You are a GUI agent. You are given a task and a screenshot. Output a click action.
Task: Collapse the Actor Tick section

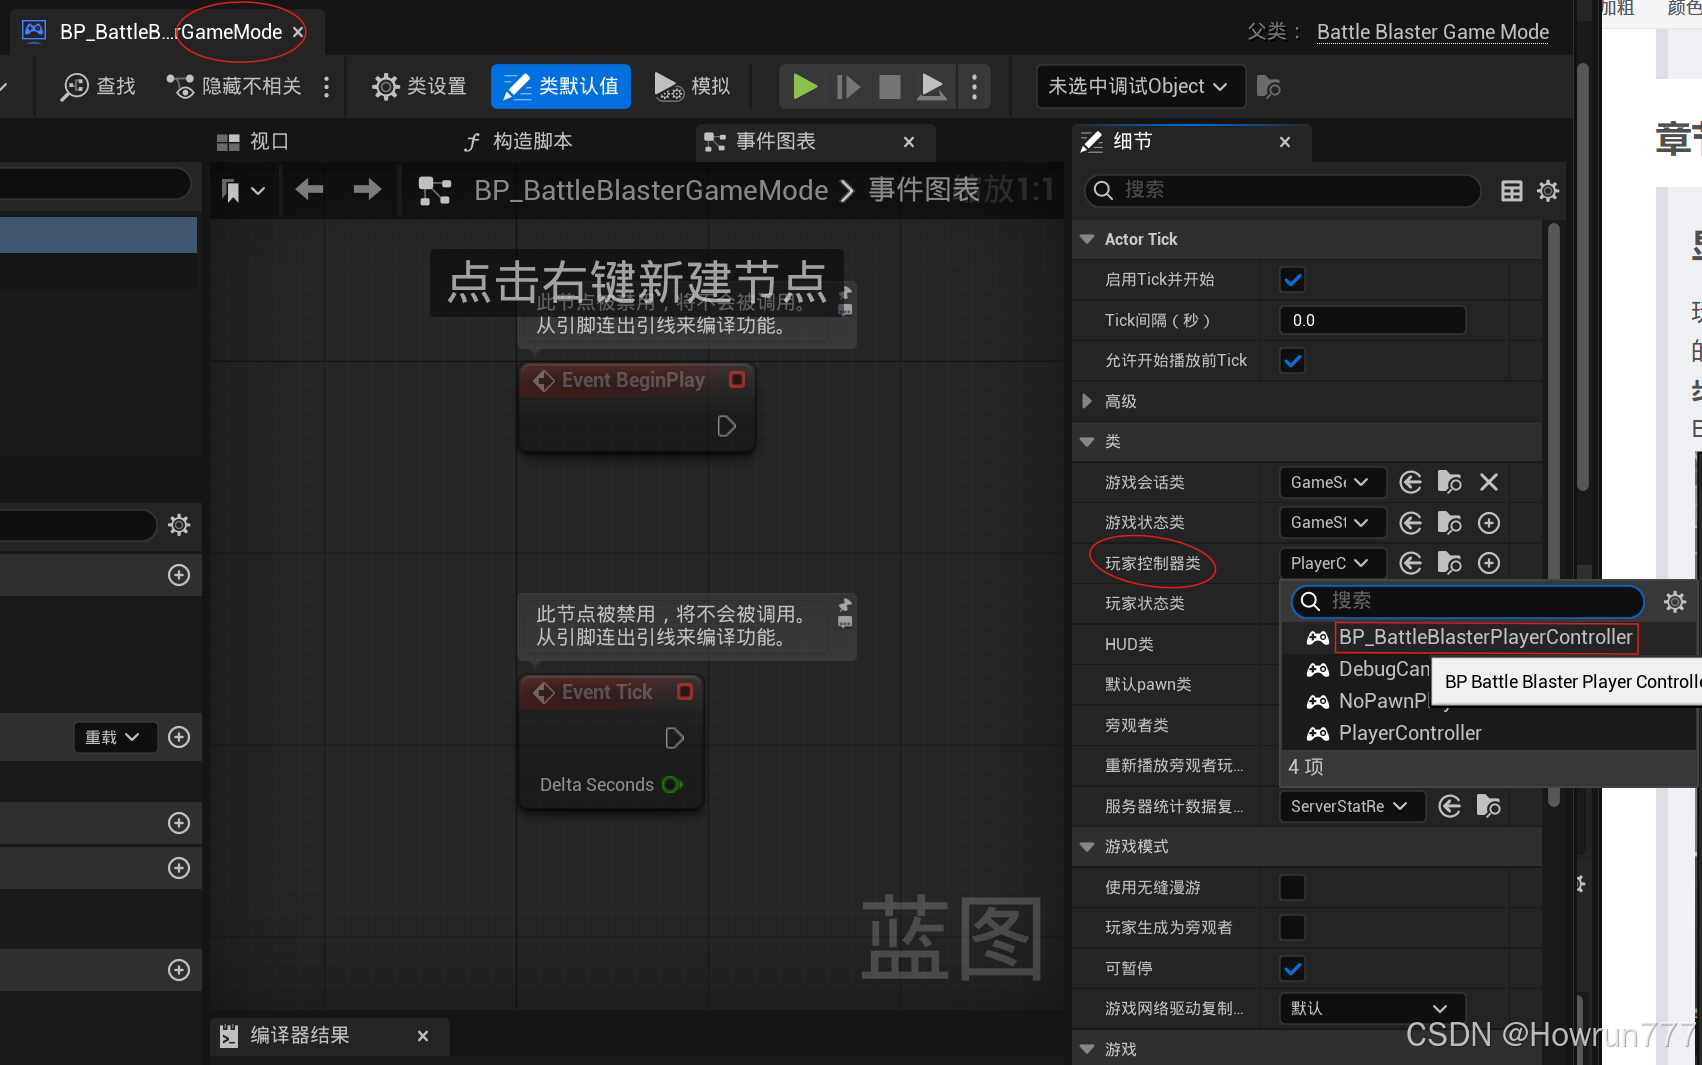point(1087,239)
